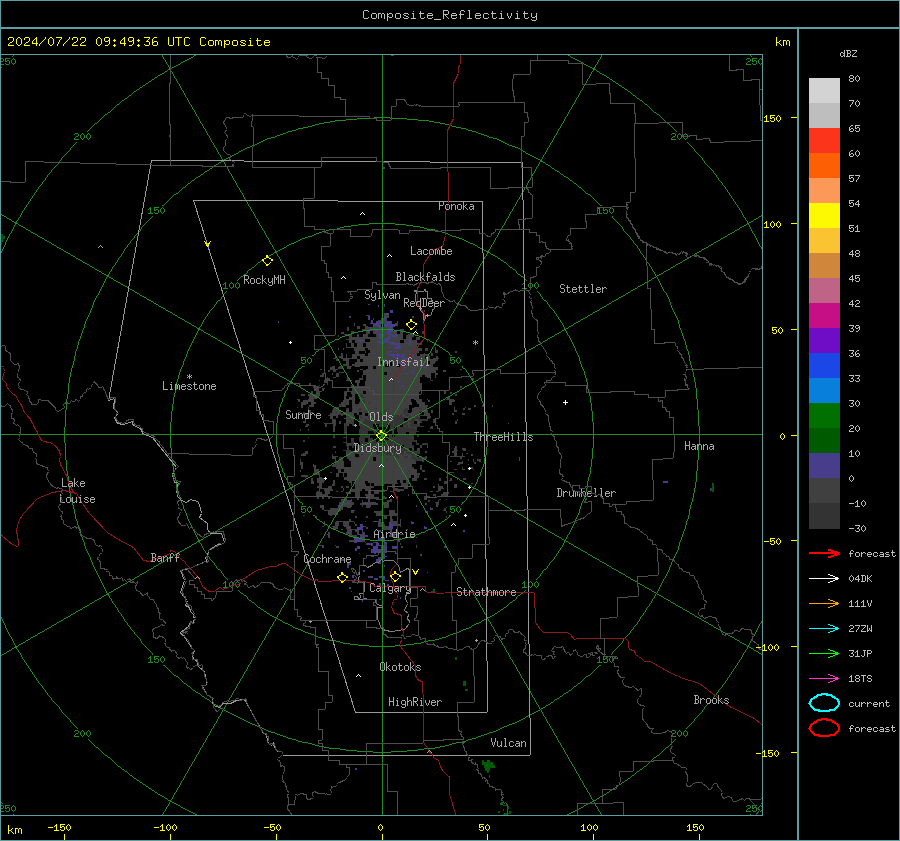
Task: Click the Vulcan town label
Action: click(x=508, y=743)
